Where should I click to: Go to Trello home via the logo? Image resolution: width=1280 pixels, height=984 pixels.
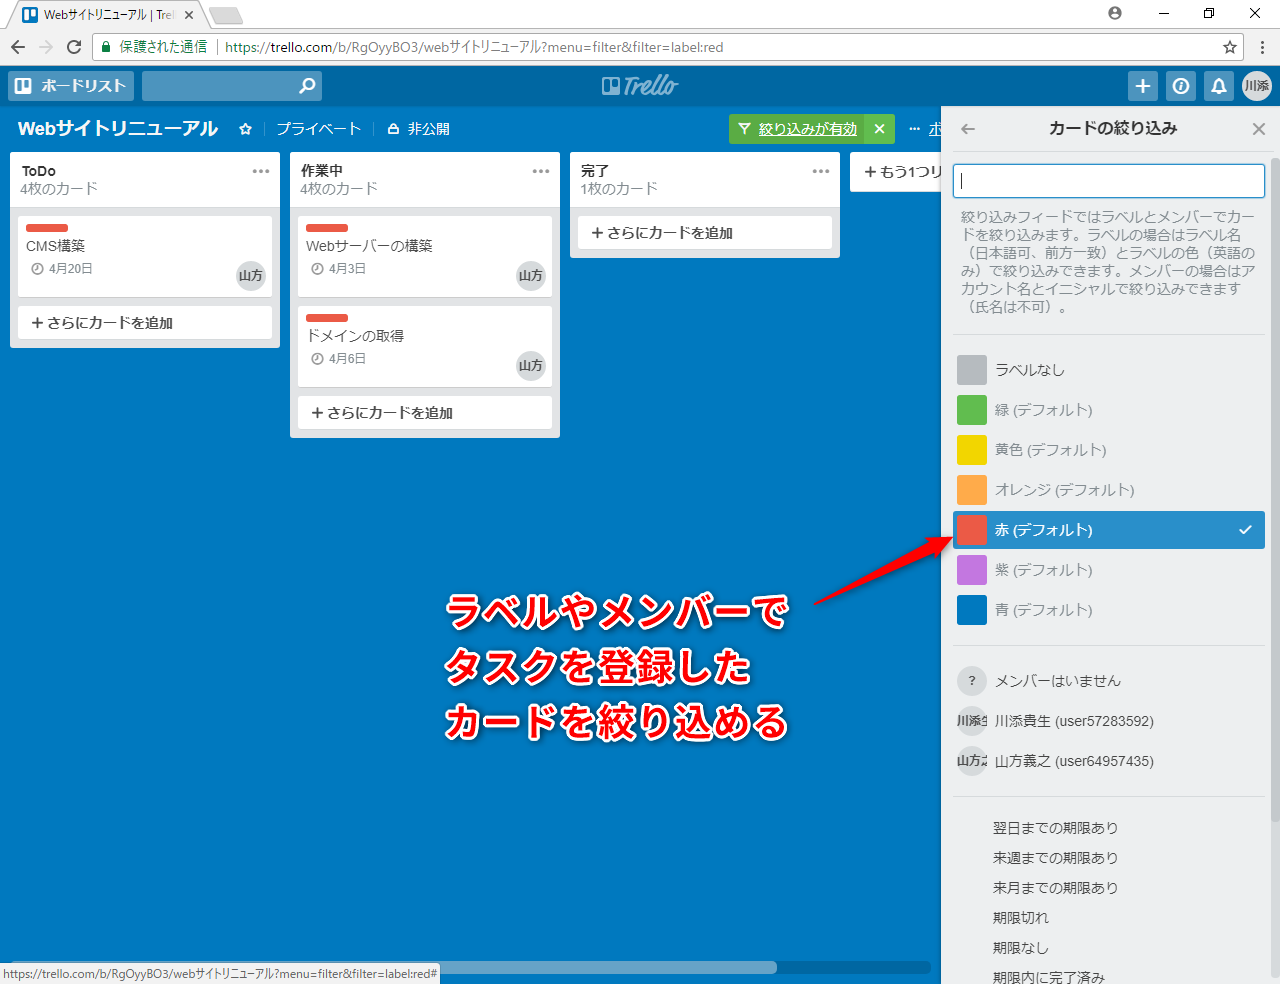coord(640,86)
